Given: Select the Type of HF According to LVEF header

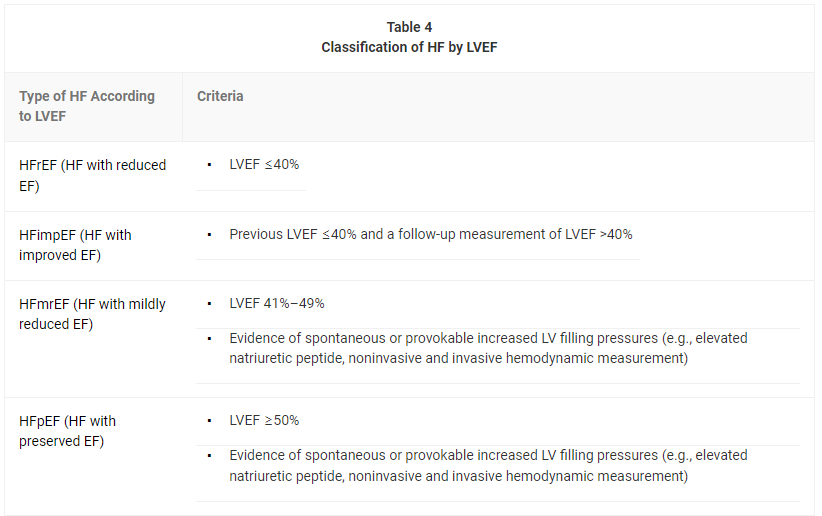Looking at the screenshot, I should click(x=87, y=106).
